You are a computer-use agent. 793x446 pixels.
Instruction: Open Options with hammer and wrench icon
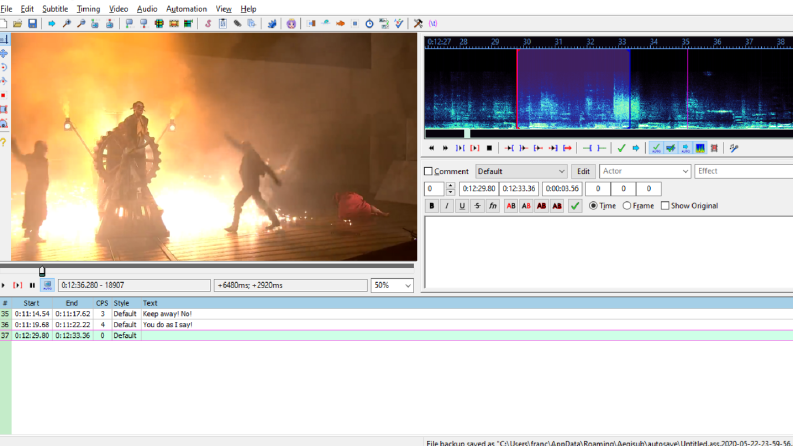pos(418,23)
